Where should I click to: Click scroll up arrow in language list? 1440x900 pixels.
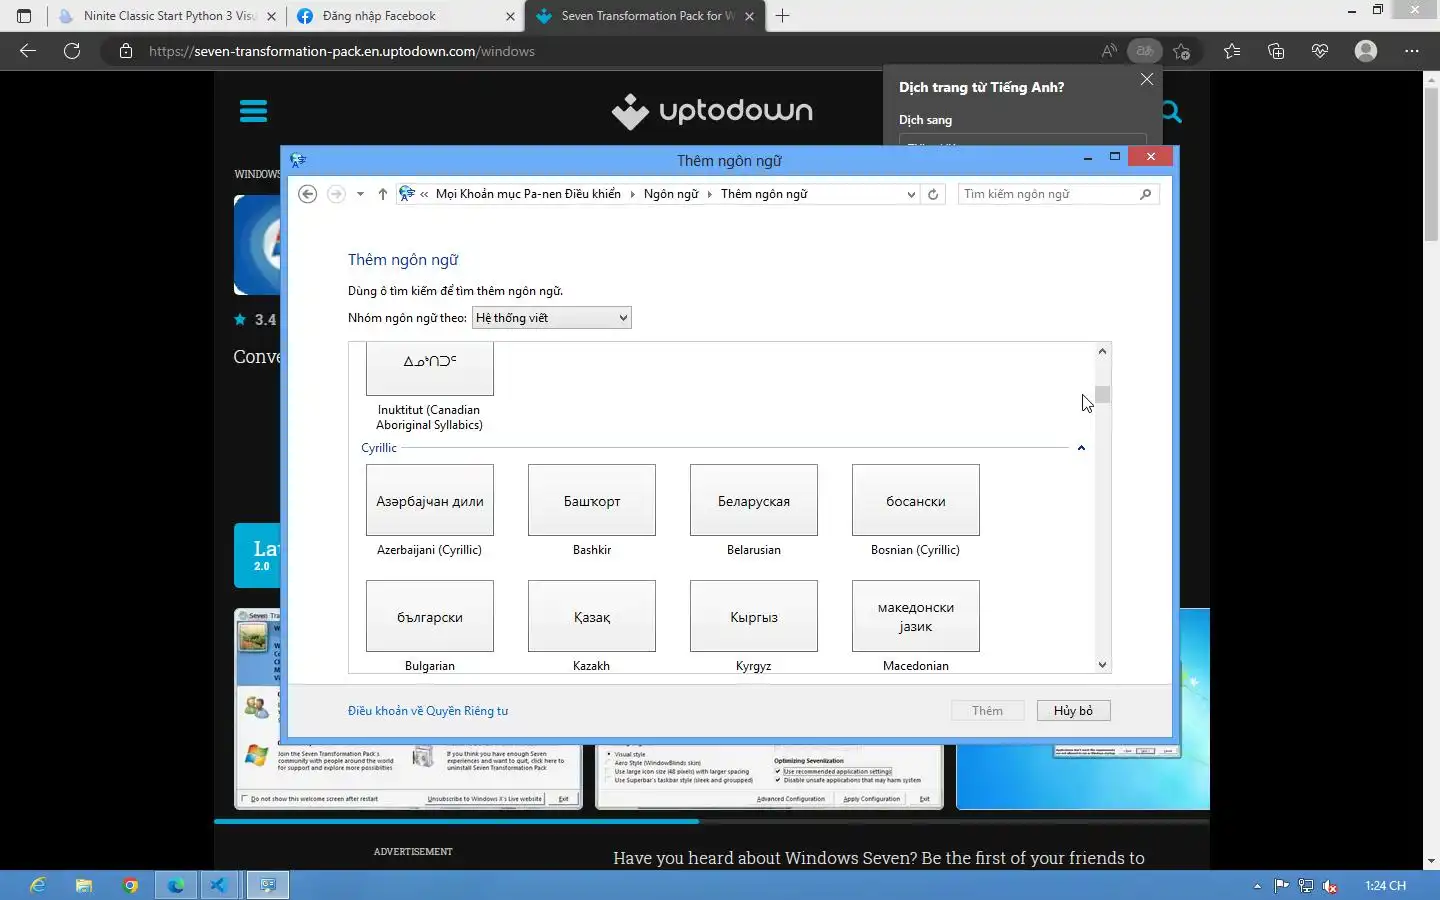pyautogui.click(x=1102, y=351)
